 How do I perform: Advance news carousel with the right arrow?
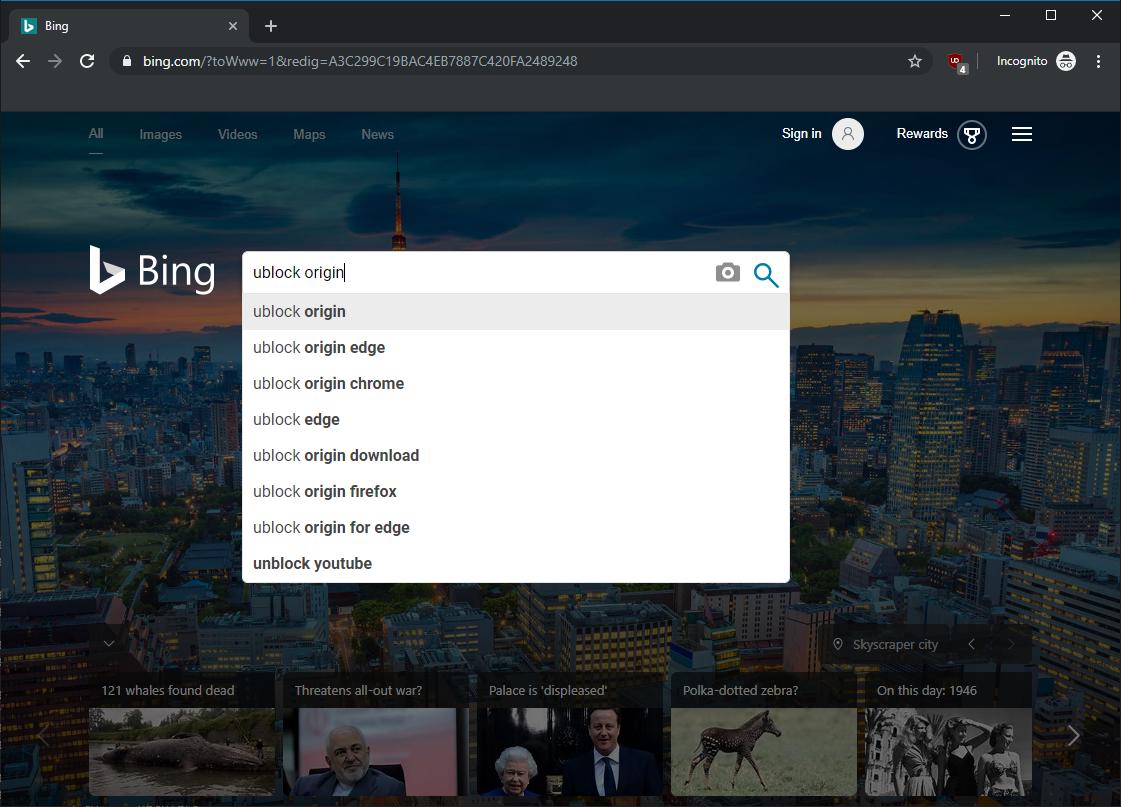pyautogui.click(x=1073, y=736)
